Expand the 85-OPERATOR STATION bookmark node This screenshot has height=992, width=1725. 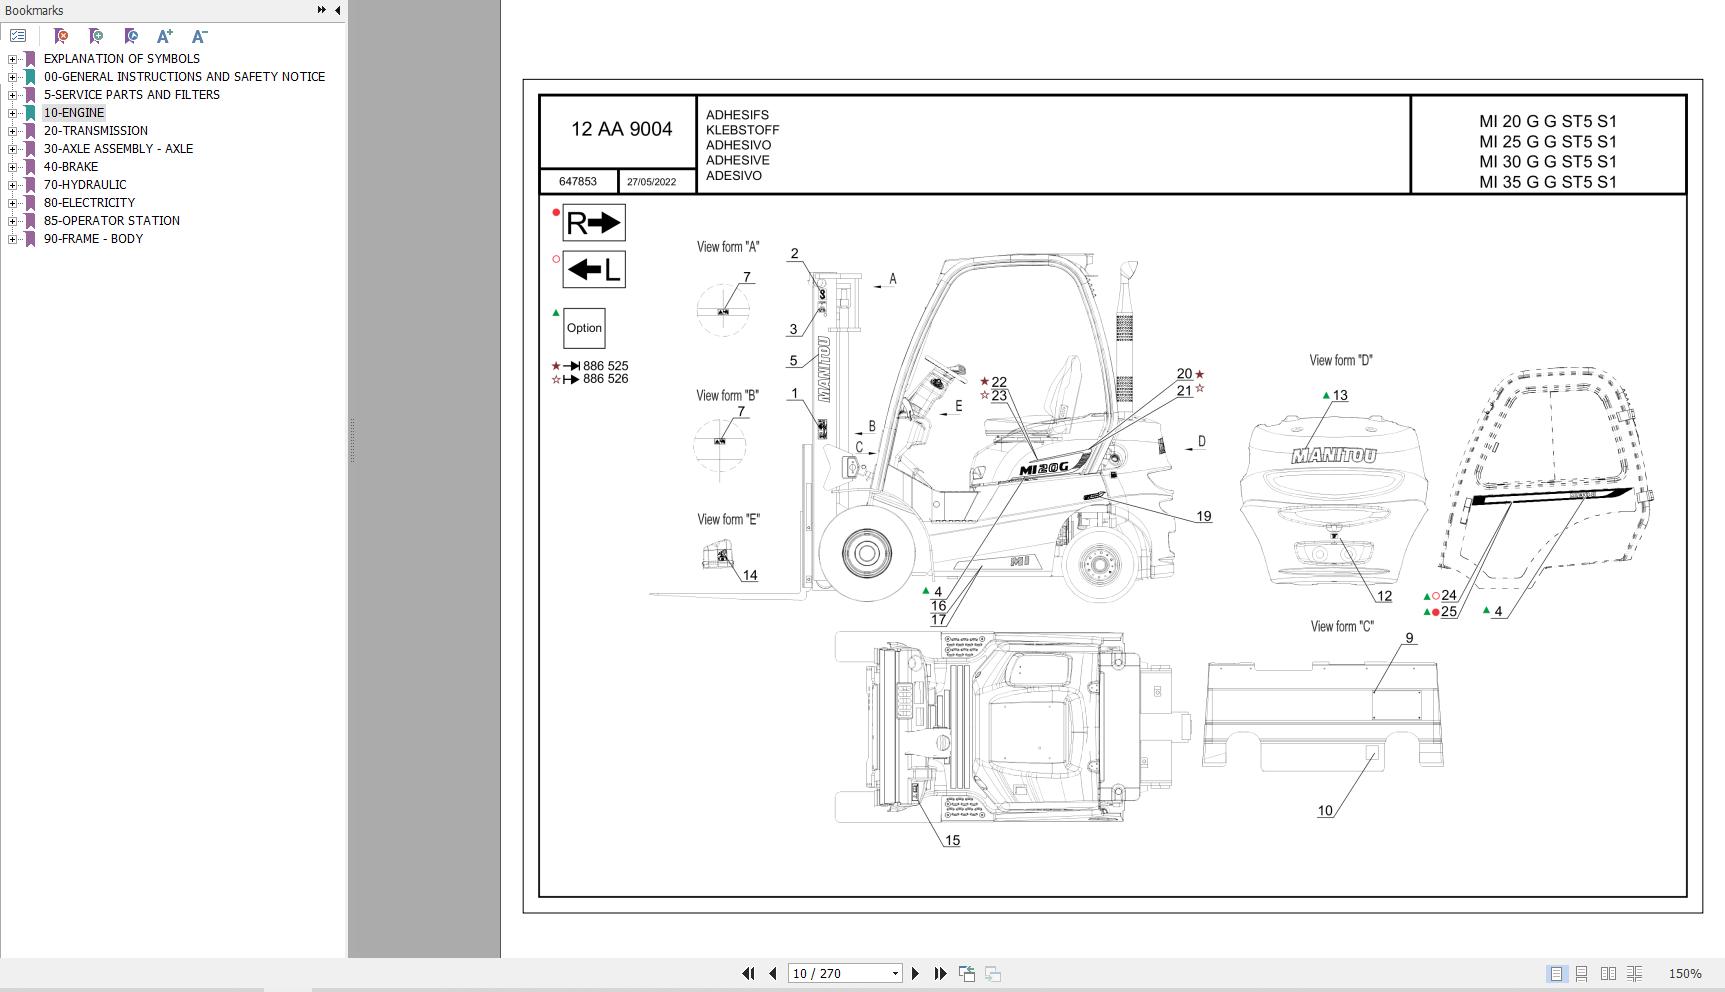point(12,221)
